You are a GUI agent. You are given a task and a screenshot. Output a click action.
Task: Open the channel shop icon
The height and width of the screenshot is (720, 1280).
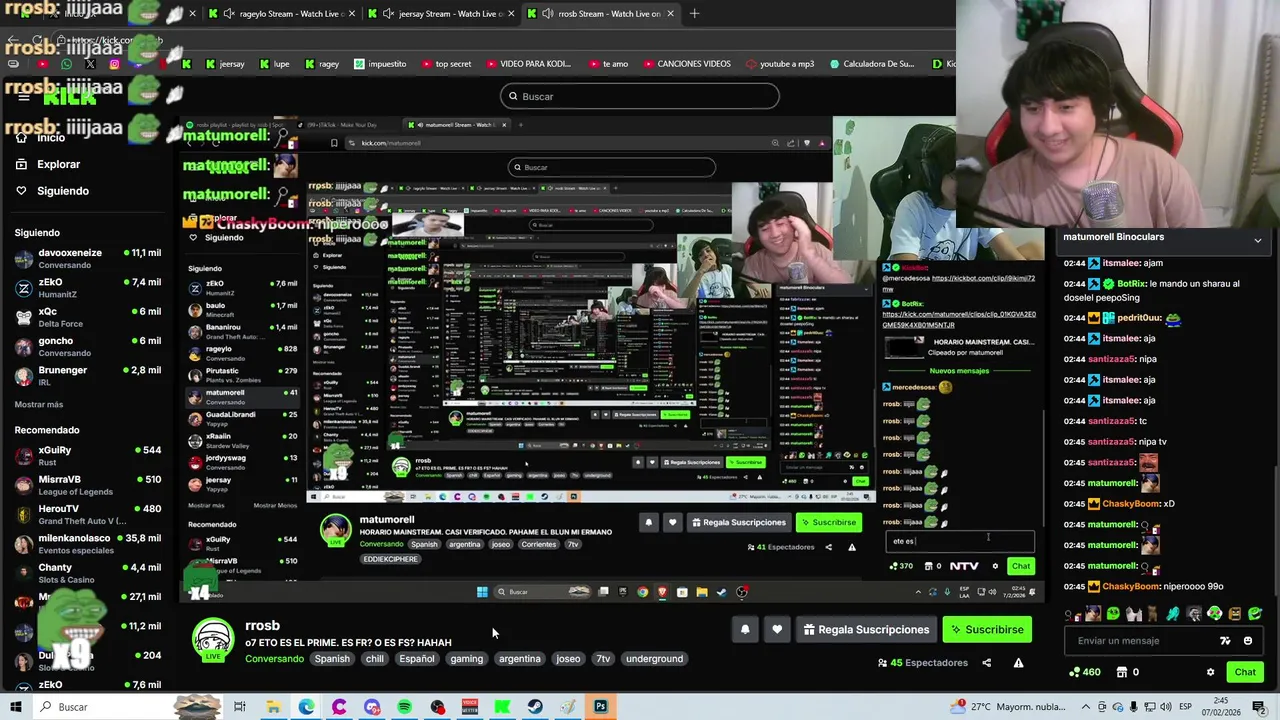tap(1122, 672)
